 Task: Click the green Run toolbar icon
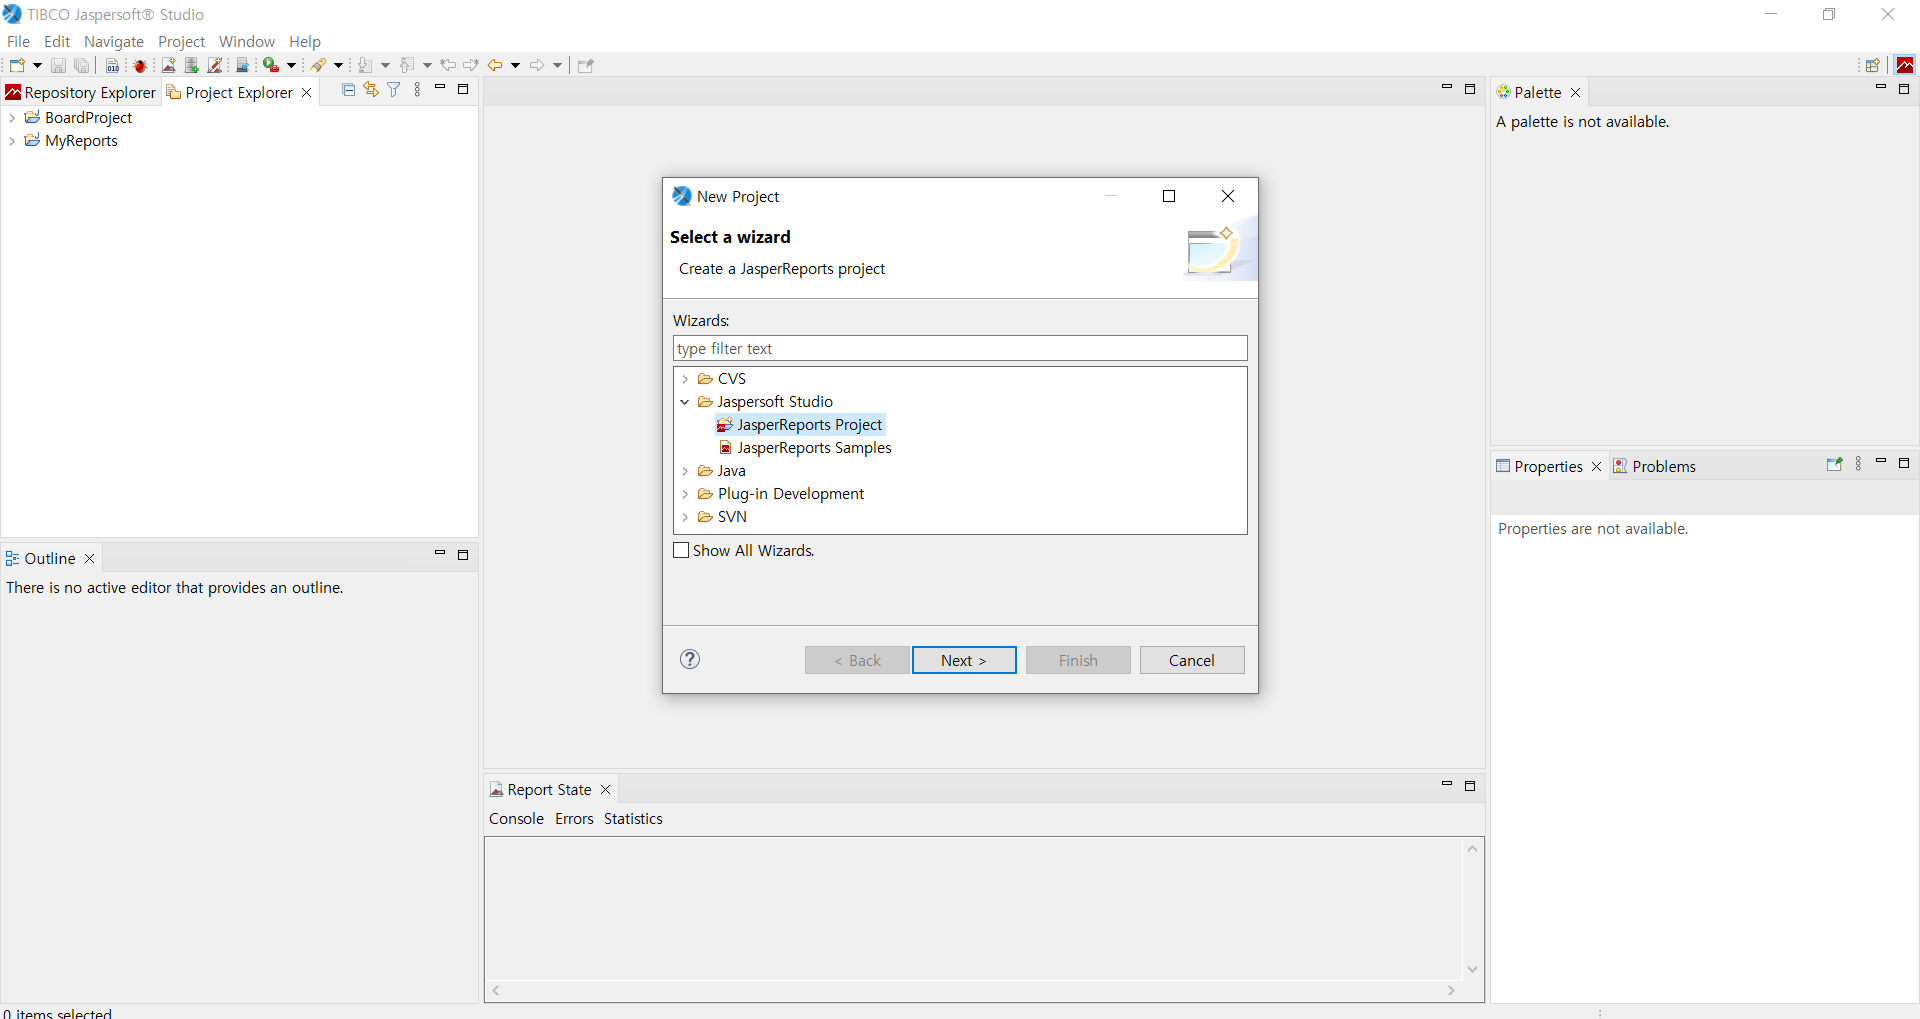(270, 66)
